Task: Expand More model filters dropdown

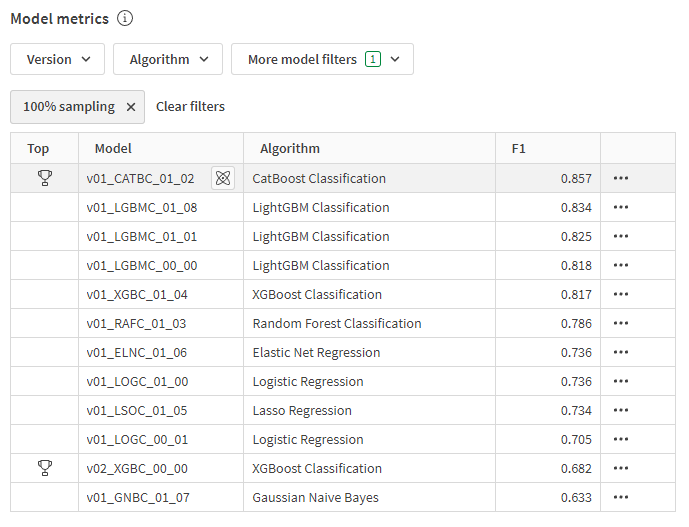Action: pos(322,59)
